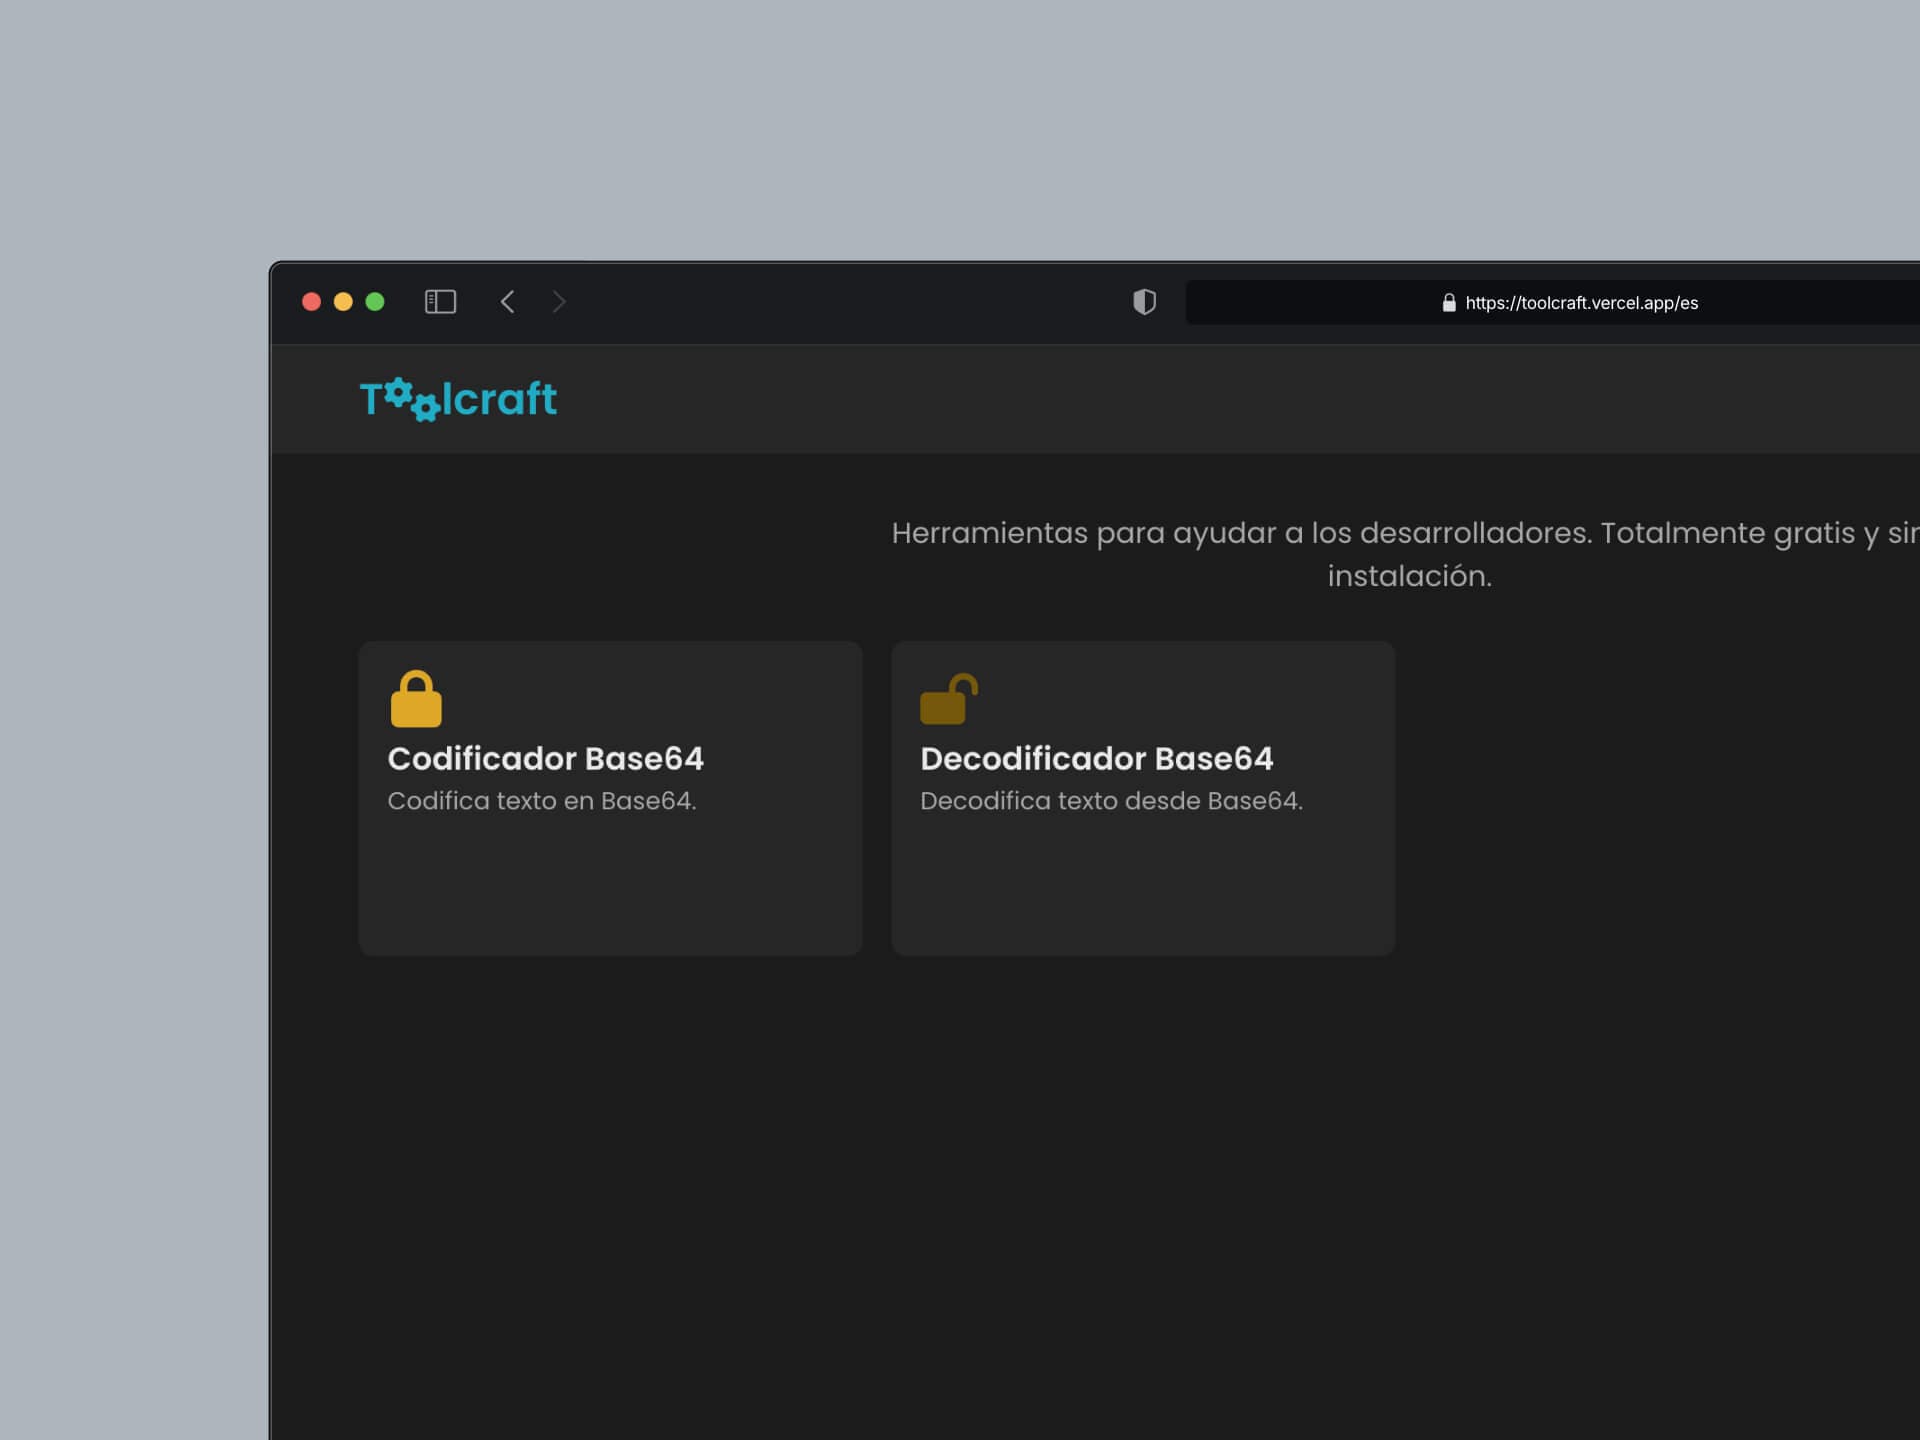Click 'Codifica texto en Base64.' description
1920x1440 pixels.
(541, 801)
